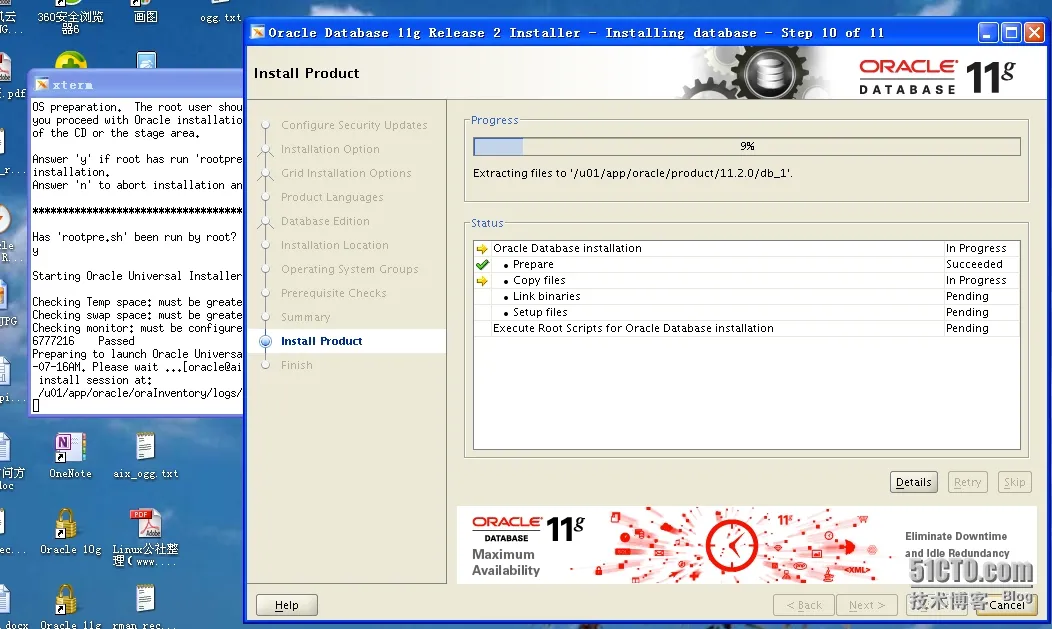
Task: Open Help for the installer
Action: coord(286,605)
